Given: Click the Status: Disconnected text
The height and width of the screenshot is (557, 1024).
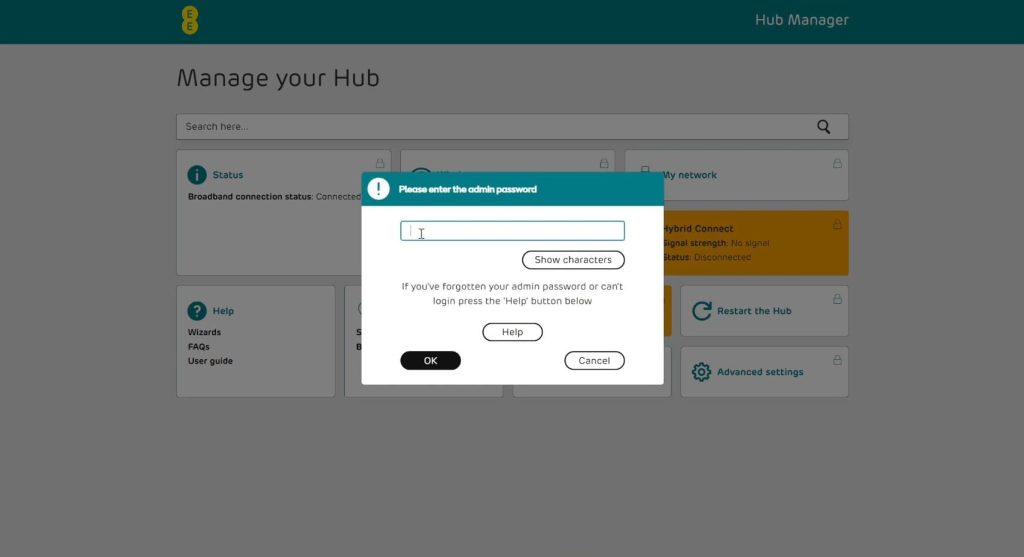Looking at the screenshot, I should pos(707,257).
